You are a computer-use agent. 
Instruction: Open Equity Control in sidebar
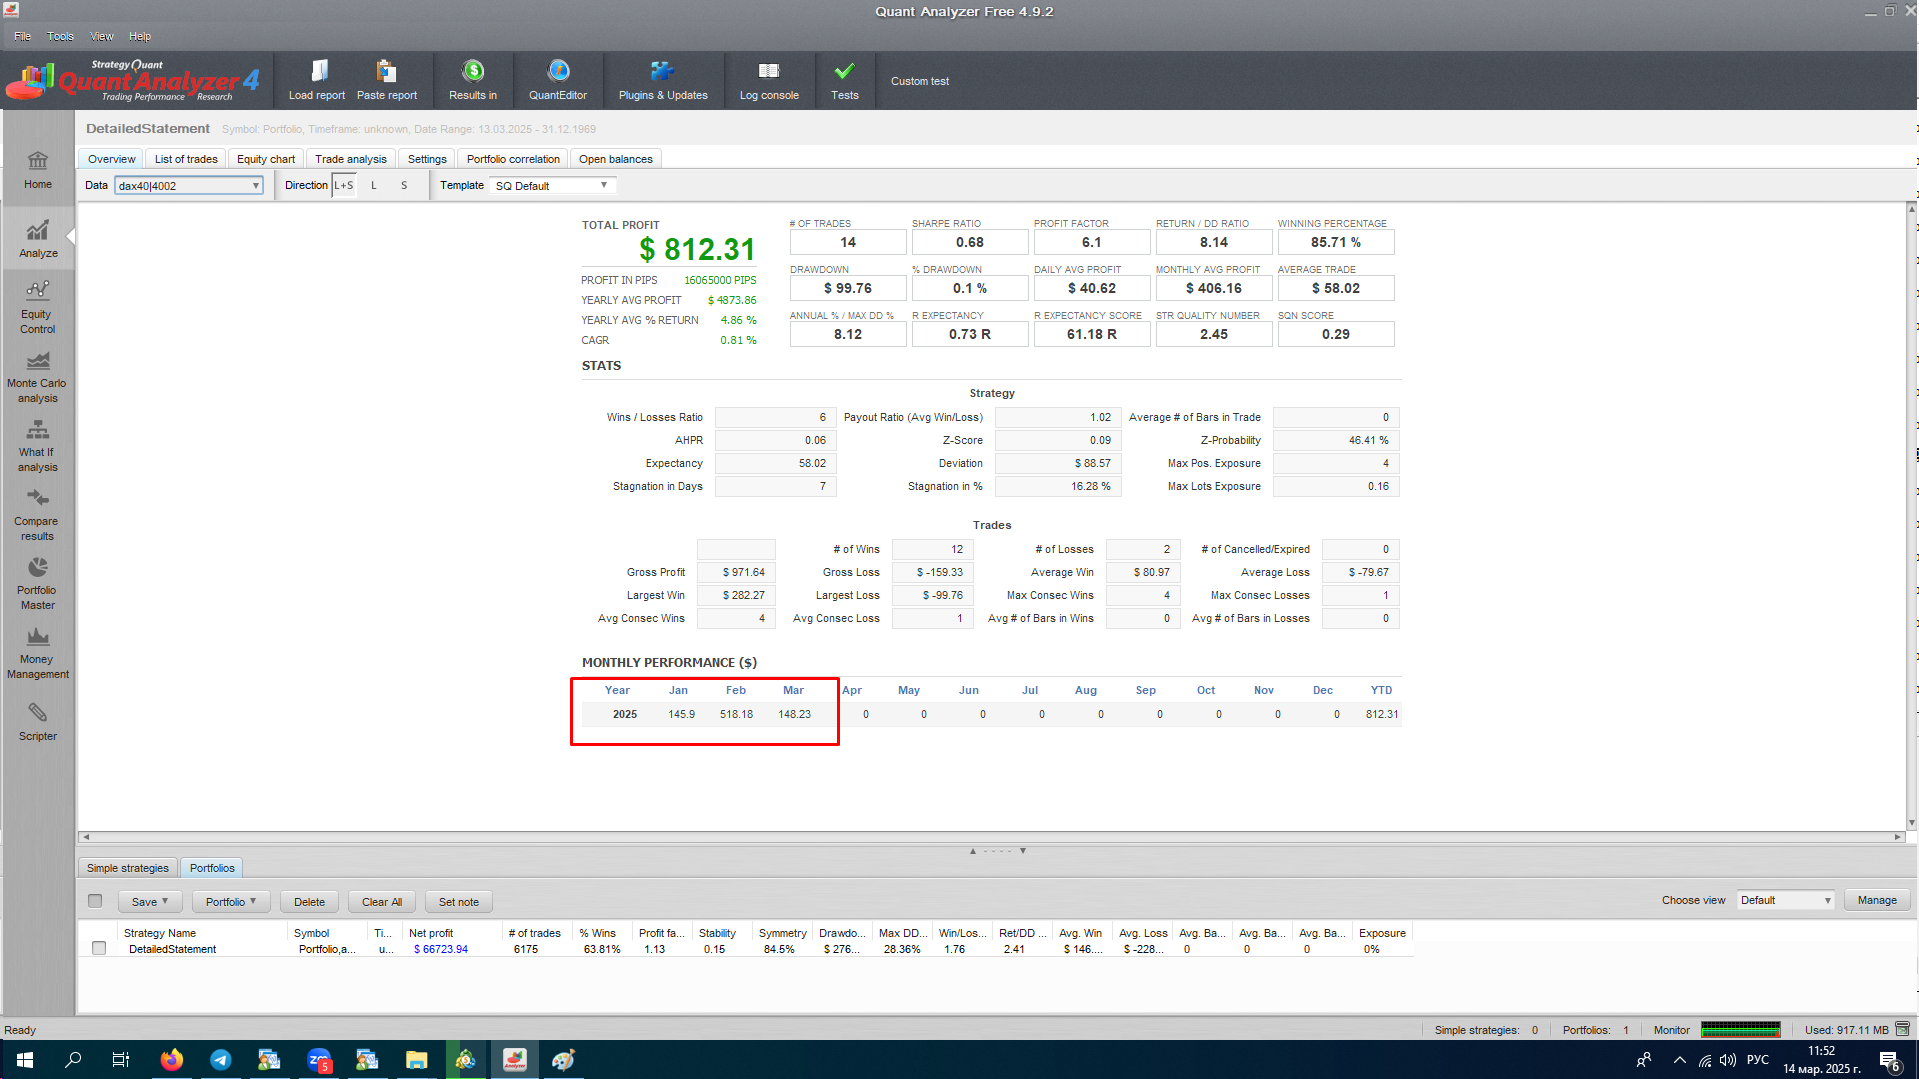(x=38, y=307)
